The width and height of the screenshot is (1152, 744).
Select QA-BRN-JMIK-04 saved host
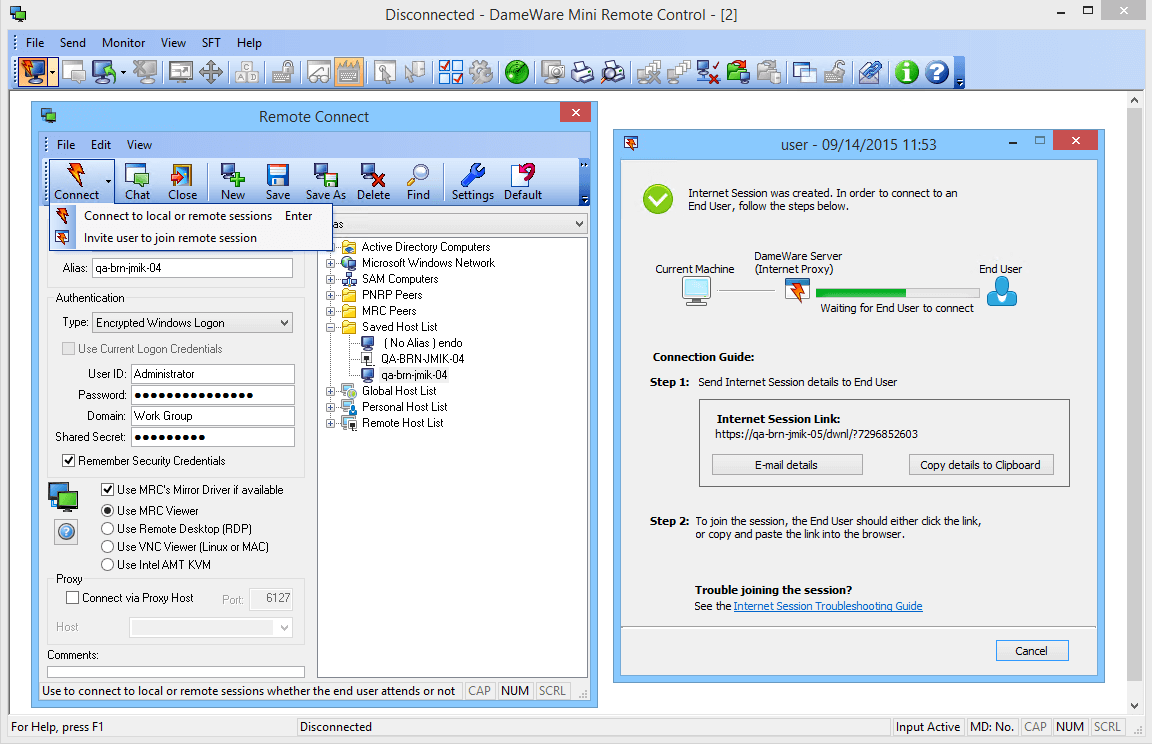[422, 359]
